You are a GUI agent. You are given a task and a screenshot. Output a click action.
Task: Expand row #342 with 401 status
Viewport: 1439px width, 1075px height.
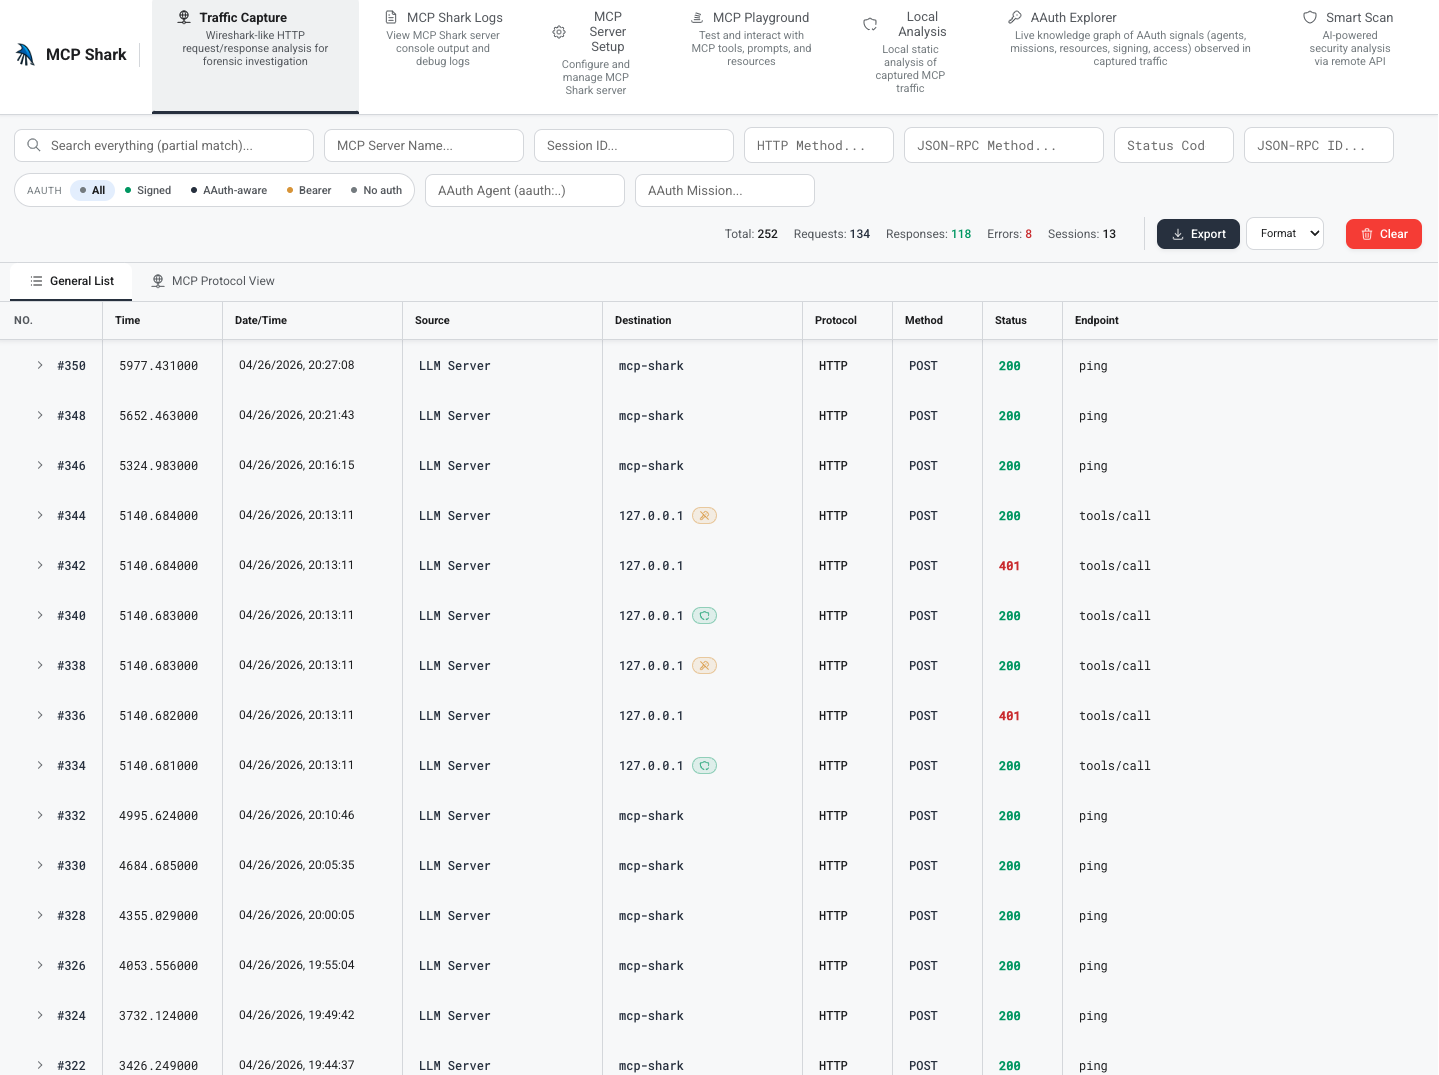(40, 566)
